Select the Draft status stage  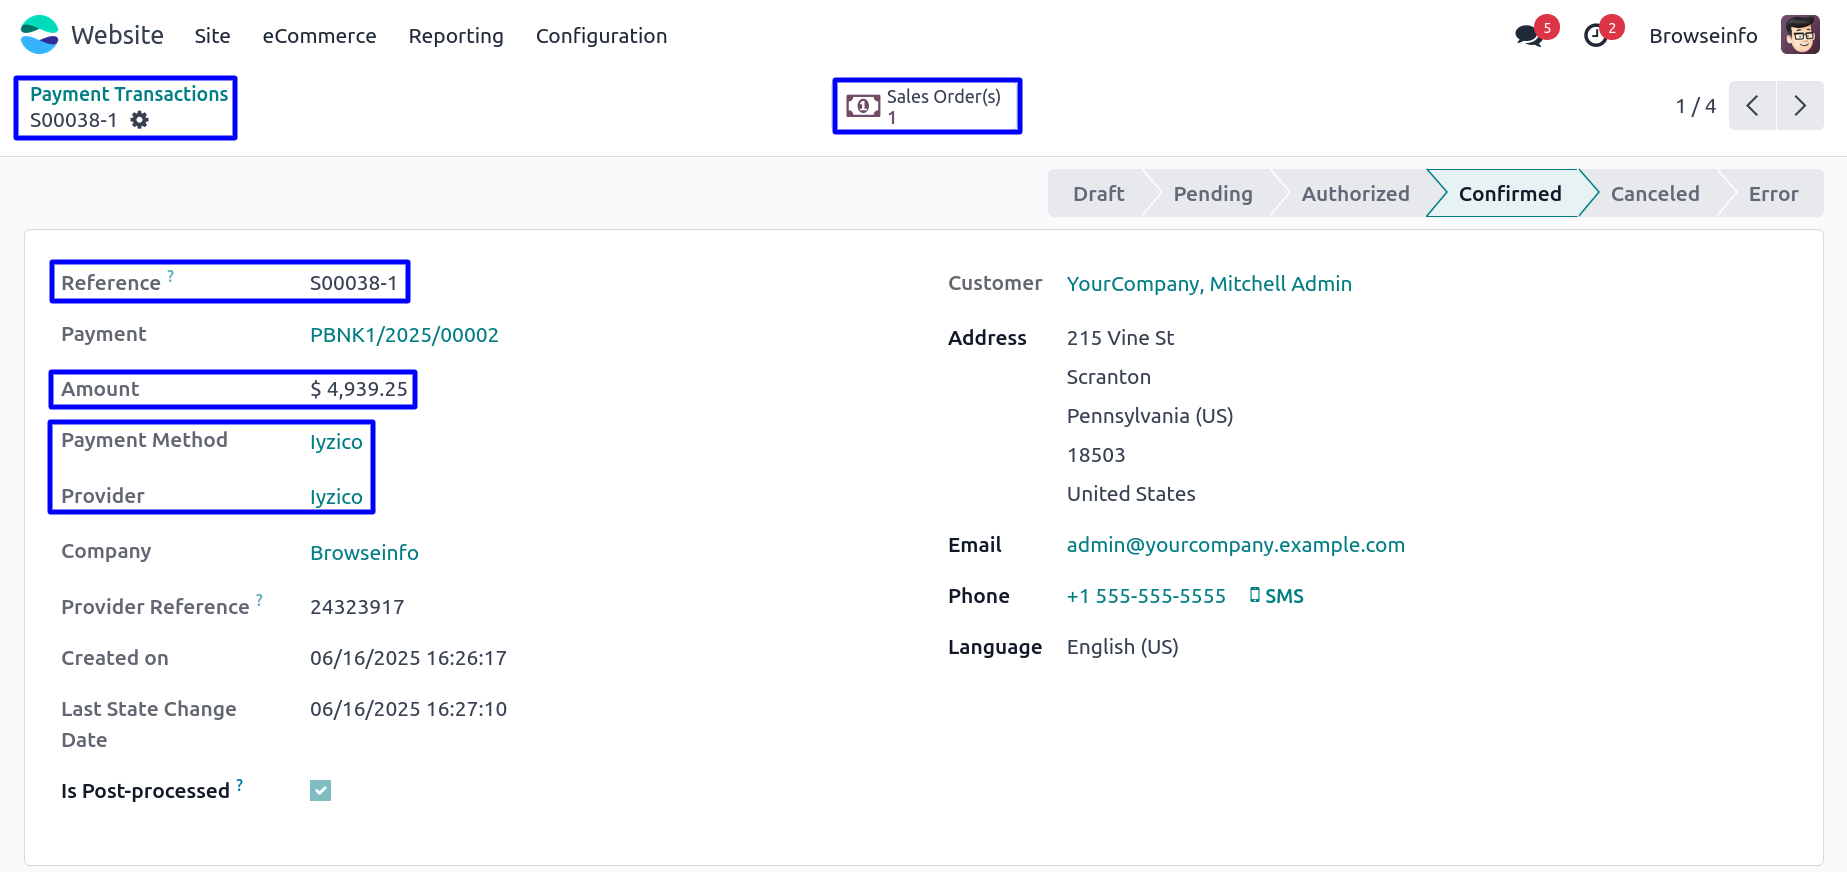(x=1098, y=193)
